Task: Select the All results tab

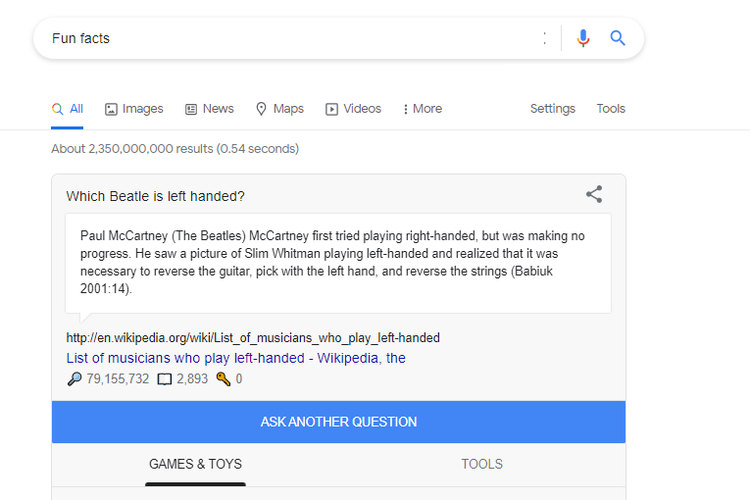Action: click(x=68, y=109)
